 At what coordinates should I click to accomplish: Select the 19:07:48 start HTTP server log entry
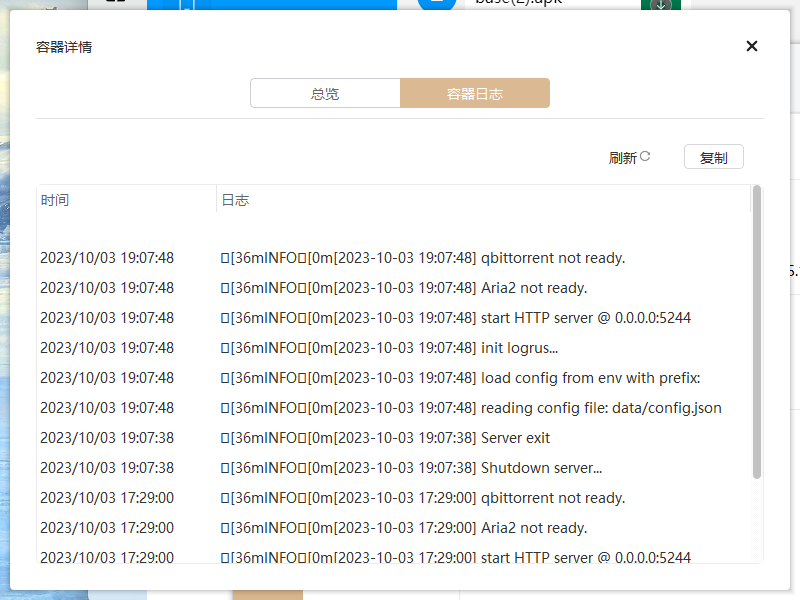pos(393,318)
